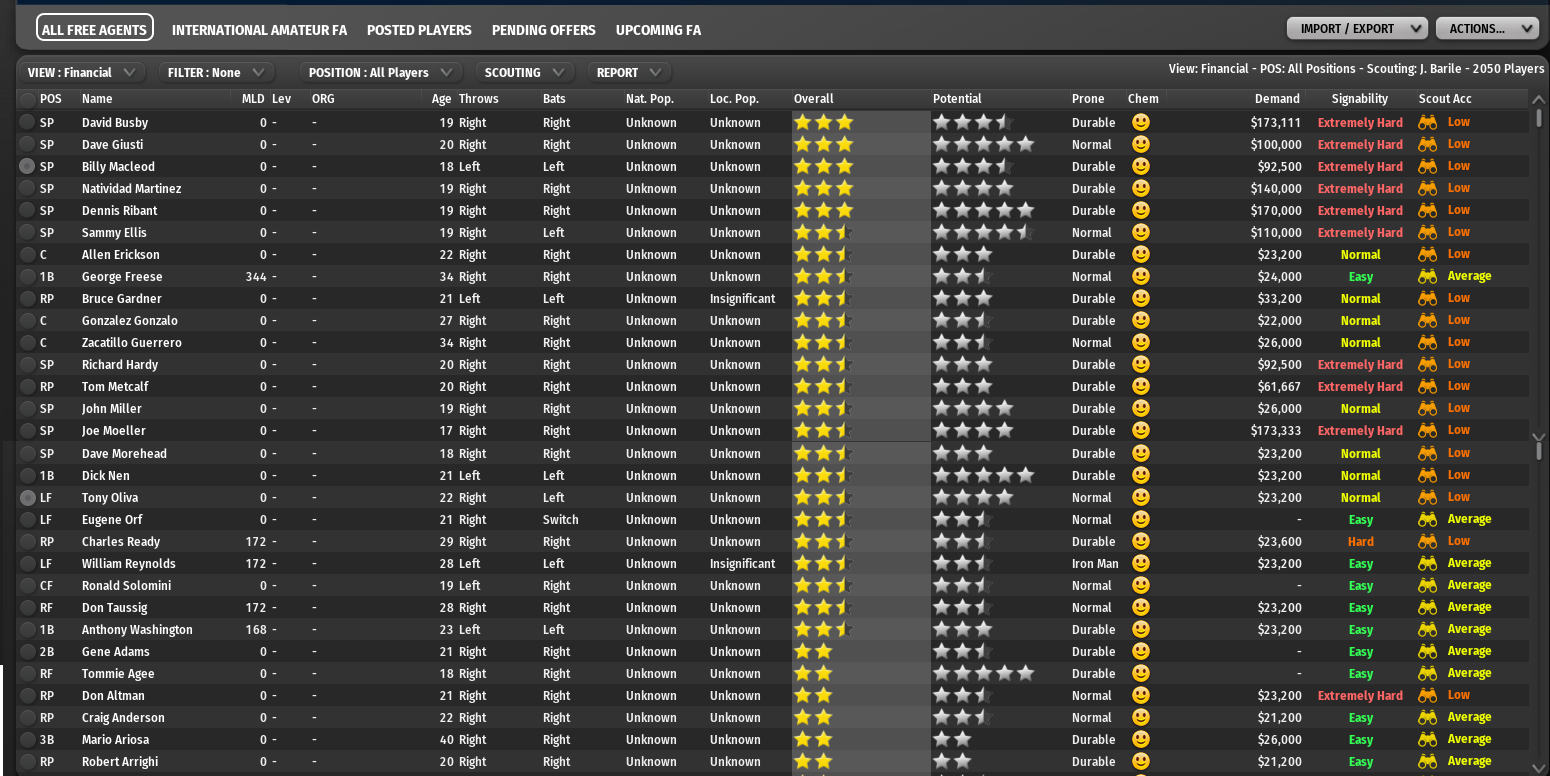The image size is (1550, 776).
Task: Click Tony Oliva's chemistry smiley icon
Action: click(x=1140, y=497)
